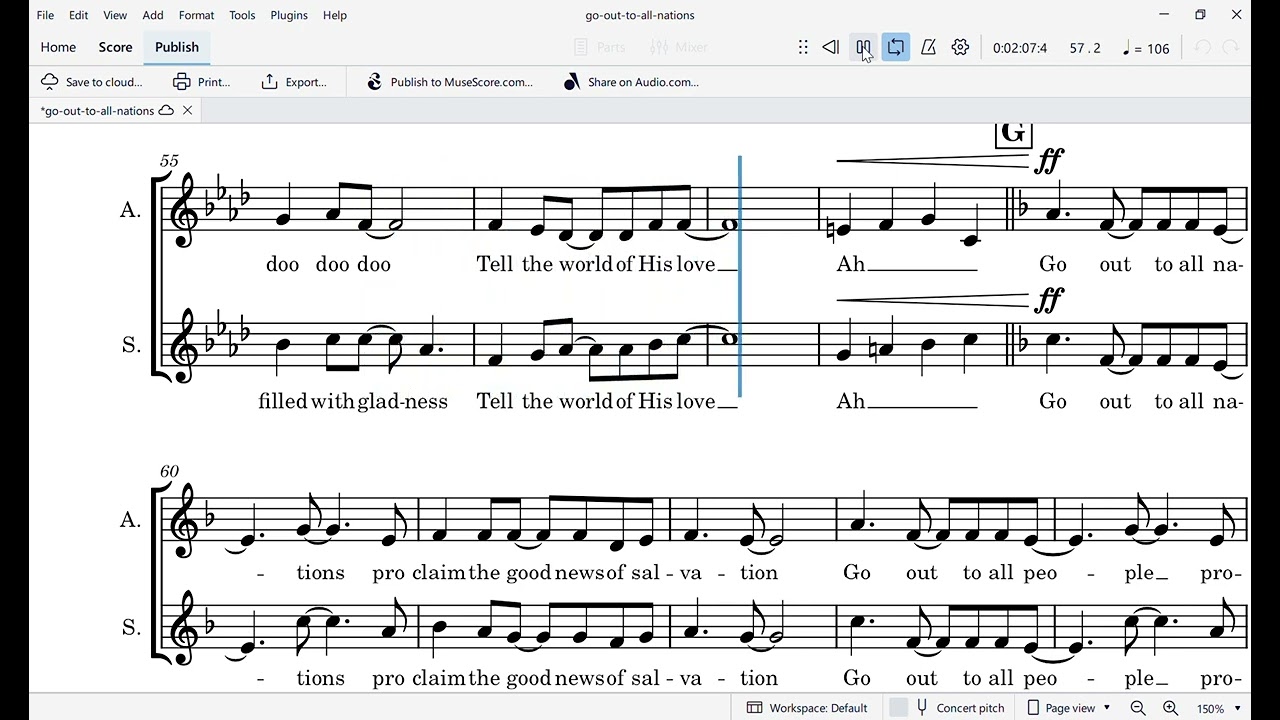This screenshot has width=1280, height=720.
Task: Select the Publish tab
Action: 177,47
